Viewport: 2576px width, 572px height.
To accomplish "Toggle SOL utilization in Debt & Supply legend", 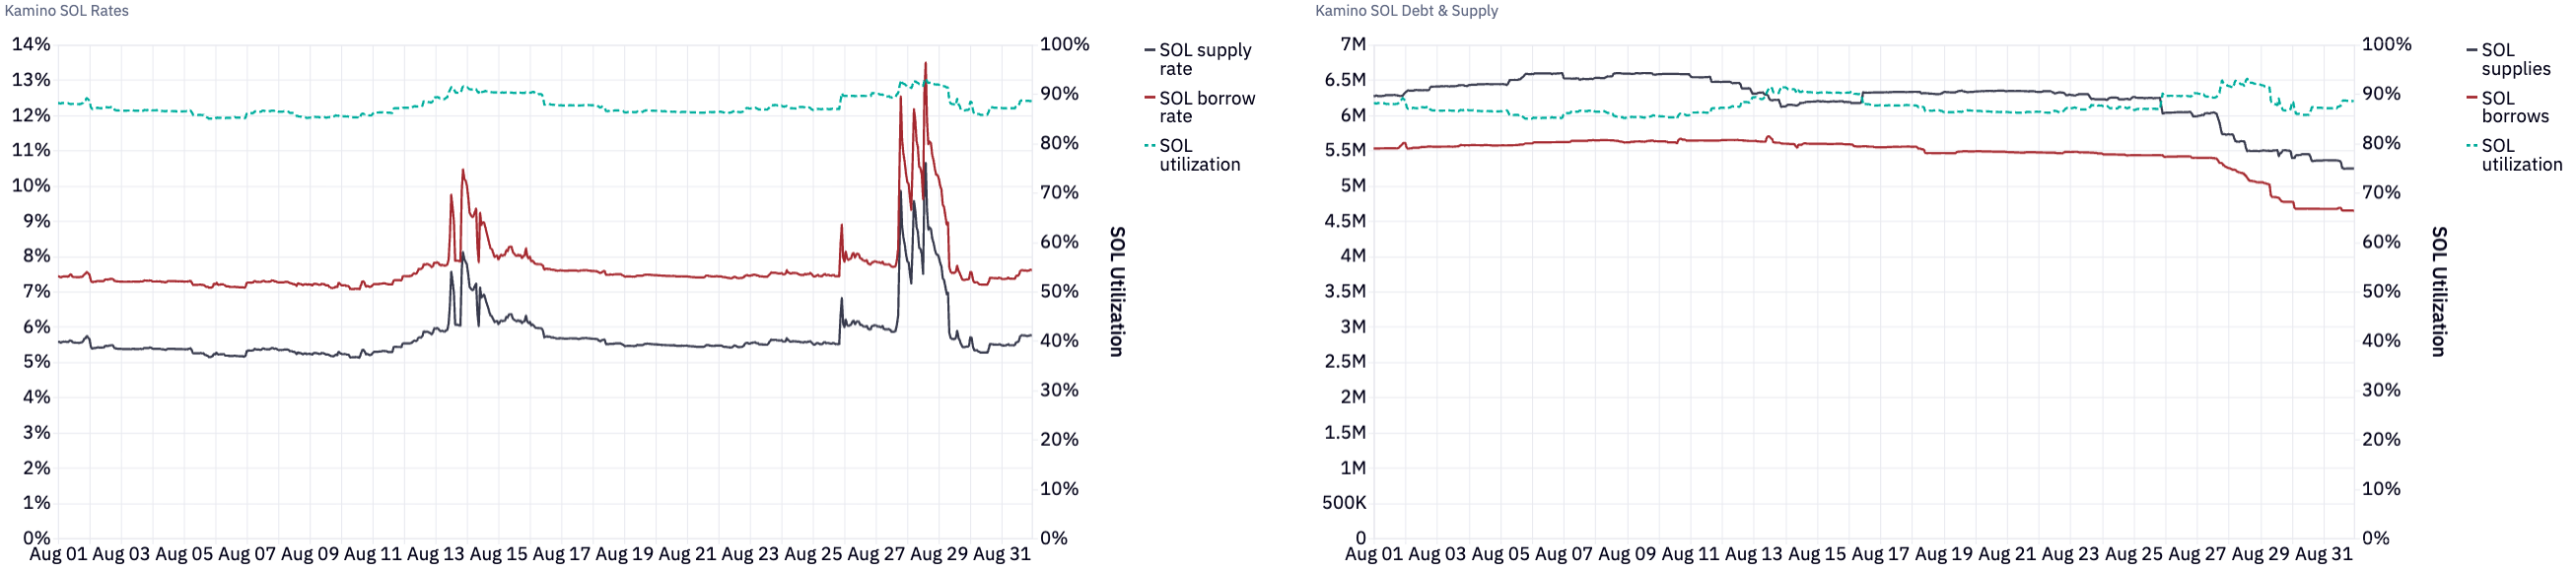I will click(2521, 155).
